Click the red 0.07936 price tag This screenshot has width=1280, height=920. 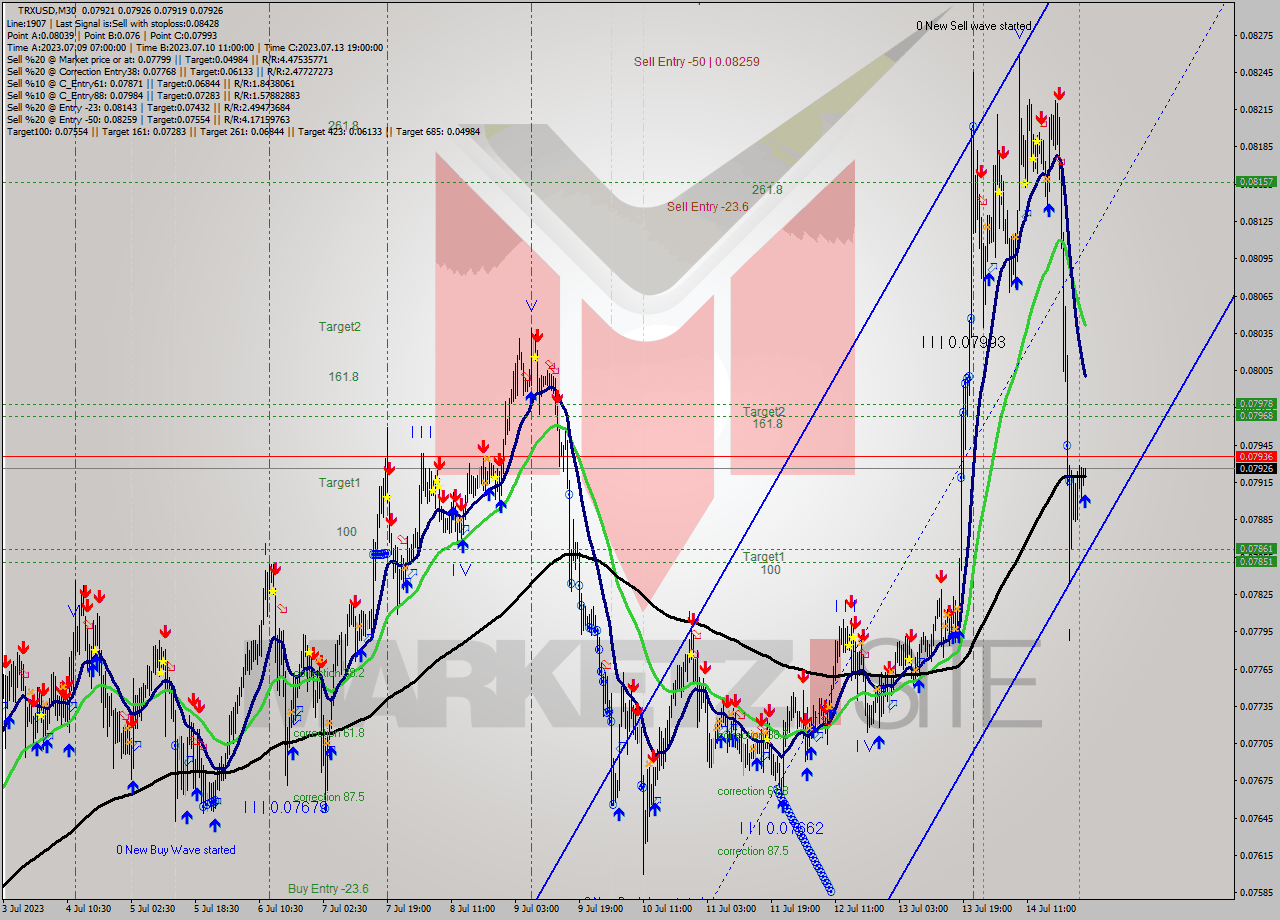1256,456
